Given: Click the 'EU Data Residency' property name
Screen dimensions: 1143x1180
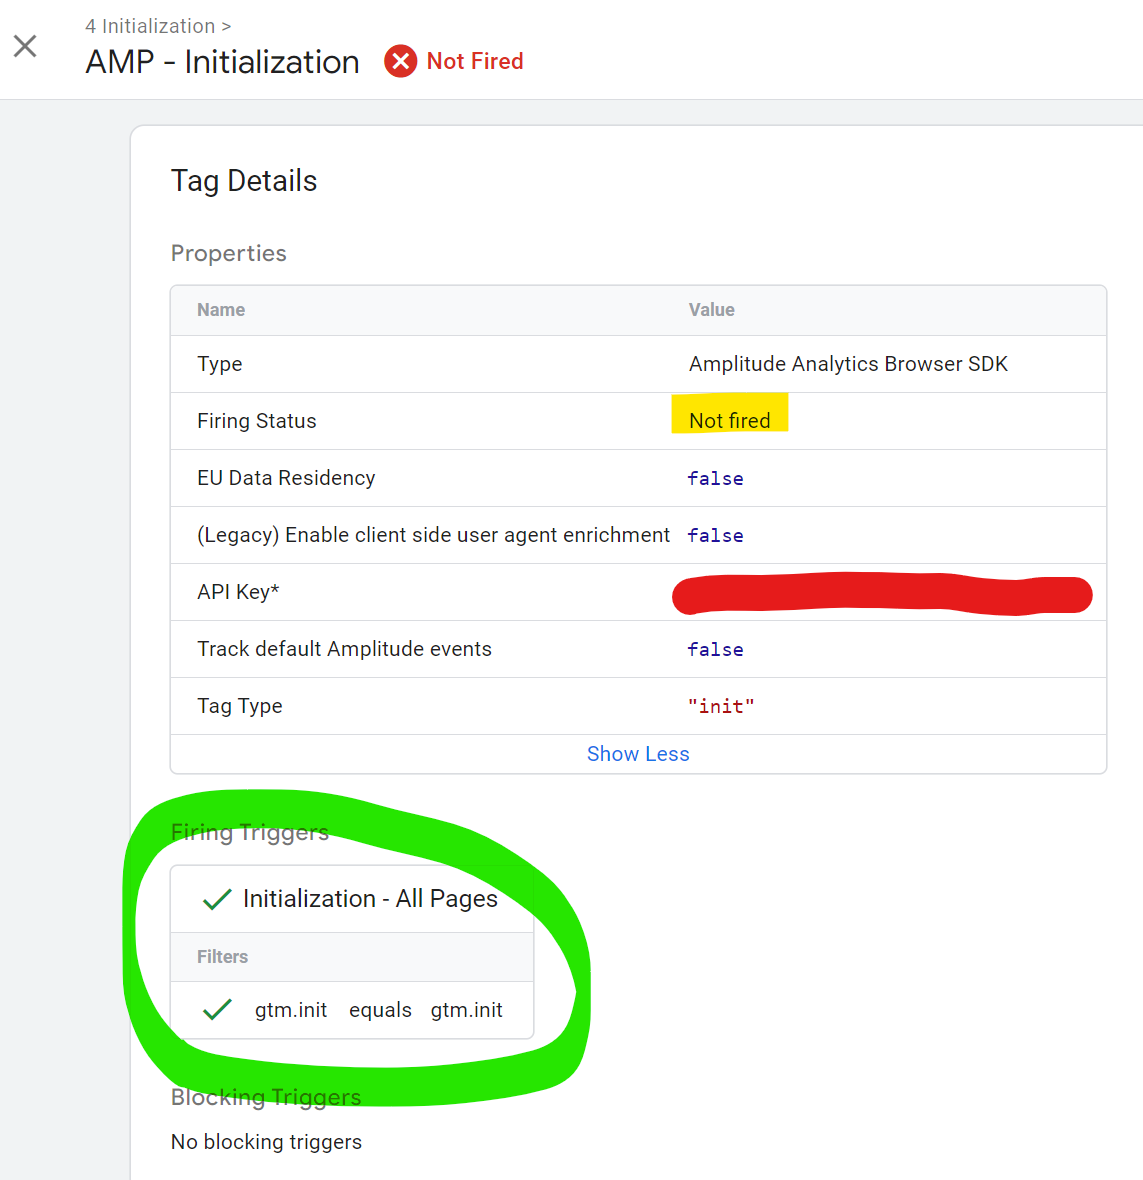Looking at the screenshot, I should pos(286,478).
